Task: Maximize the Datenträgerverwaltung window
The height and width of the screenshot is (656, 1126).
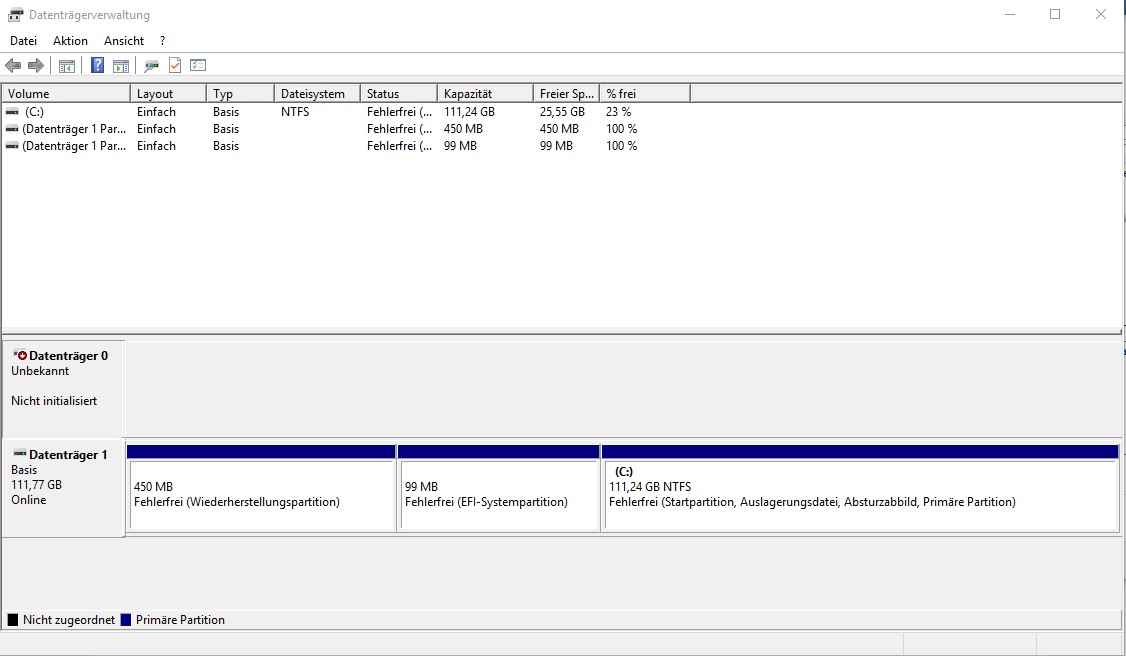Action: 1055,14
